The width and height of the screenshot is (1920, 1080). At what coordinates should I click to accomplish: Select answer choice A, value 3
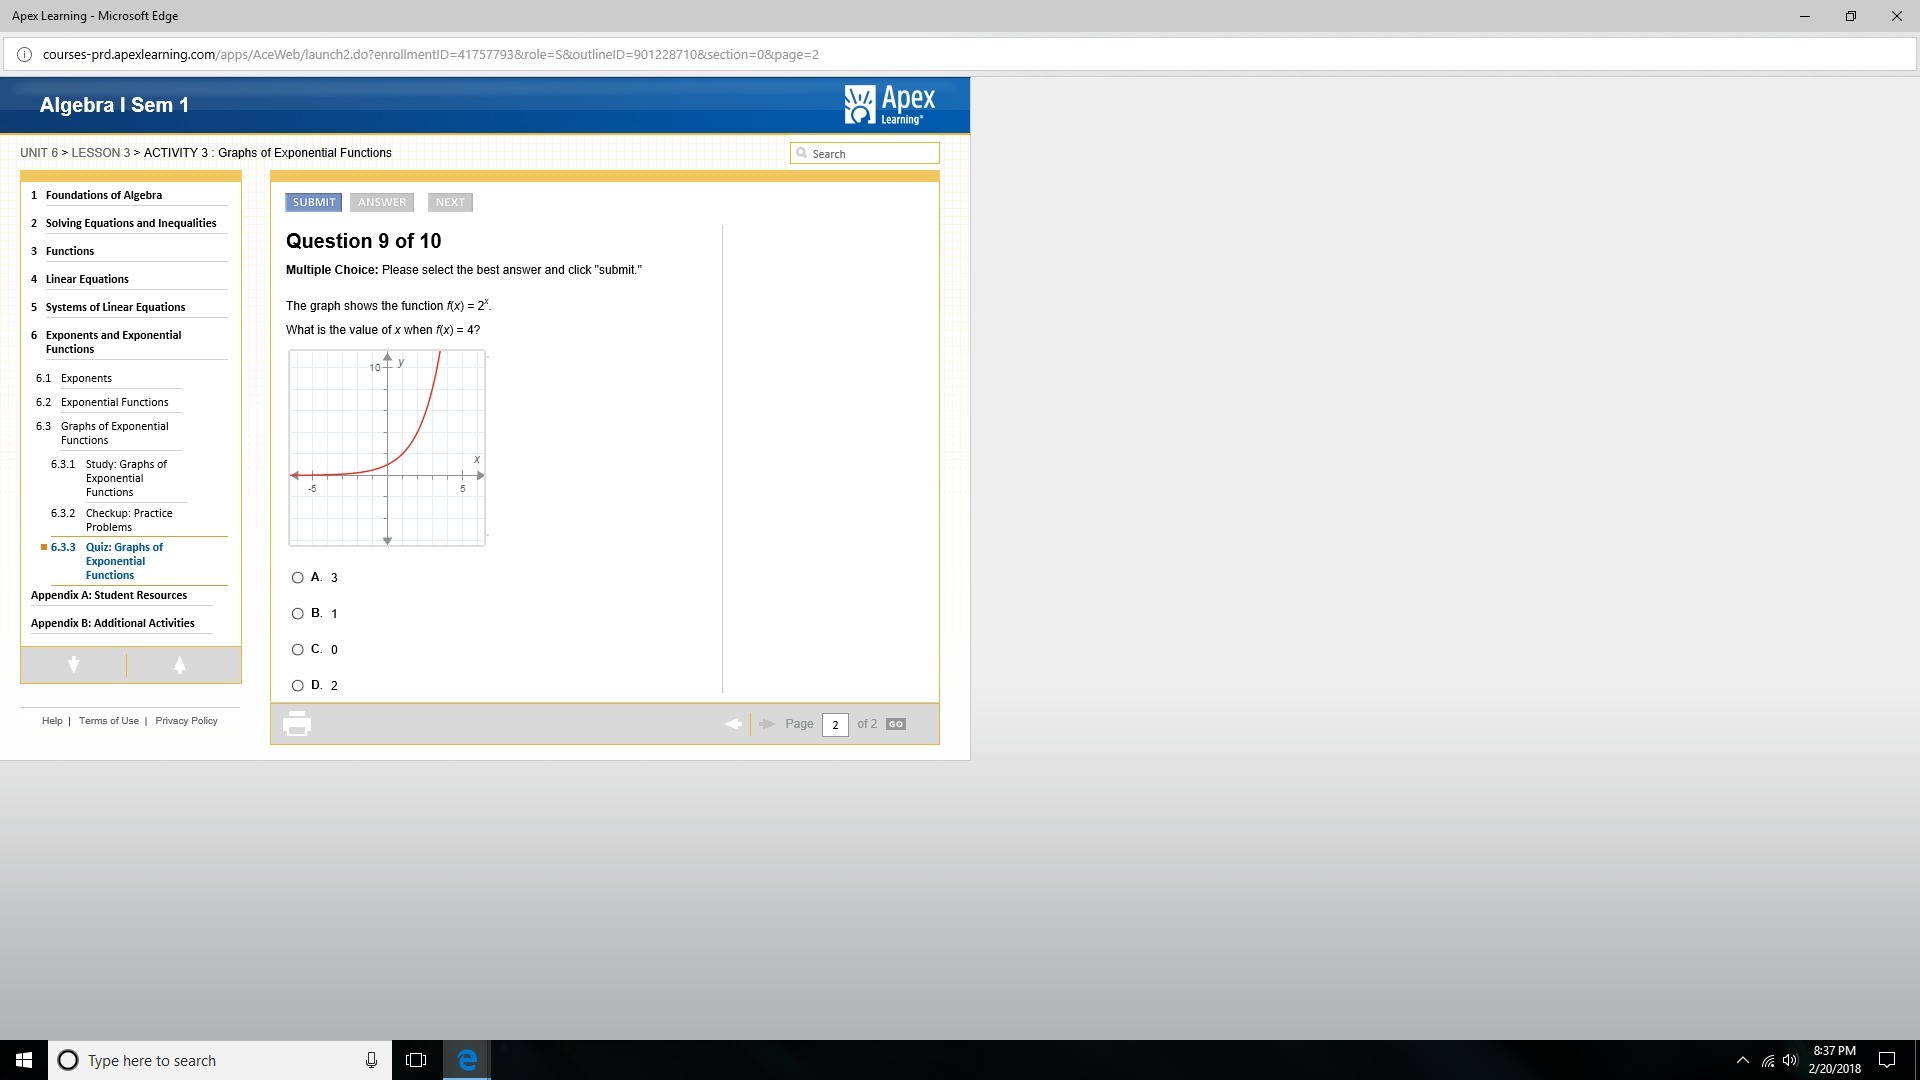[298, 577]
